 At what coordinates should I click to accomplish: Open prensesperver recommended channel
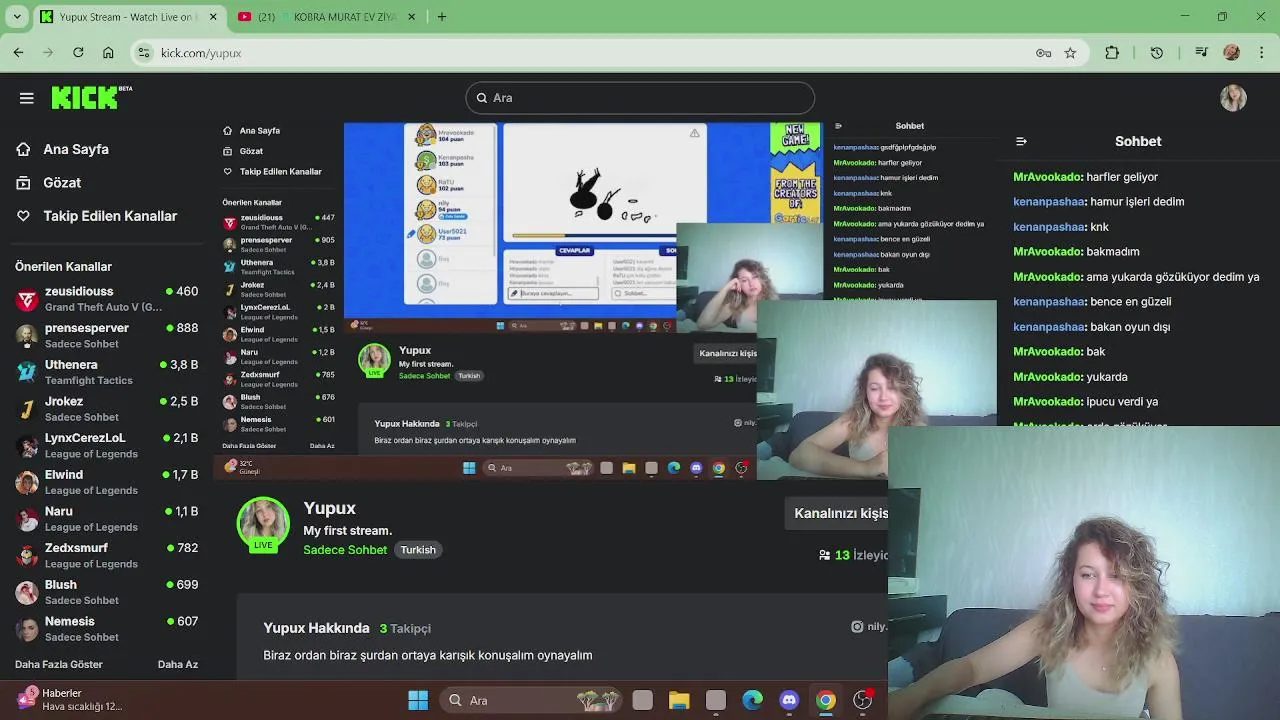[107, 335]
